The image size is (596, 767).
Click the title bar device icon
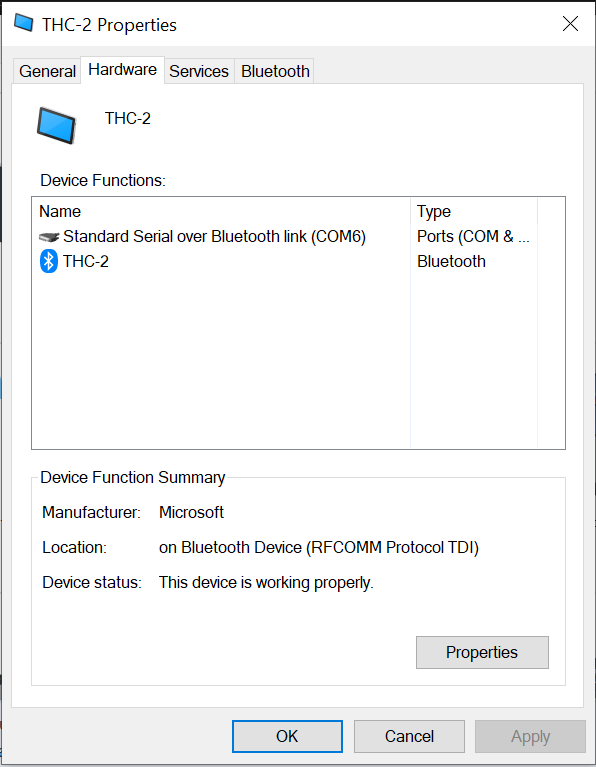[23, 23]
